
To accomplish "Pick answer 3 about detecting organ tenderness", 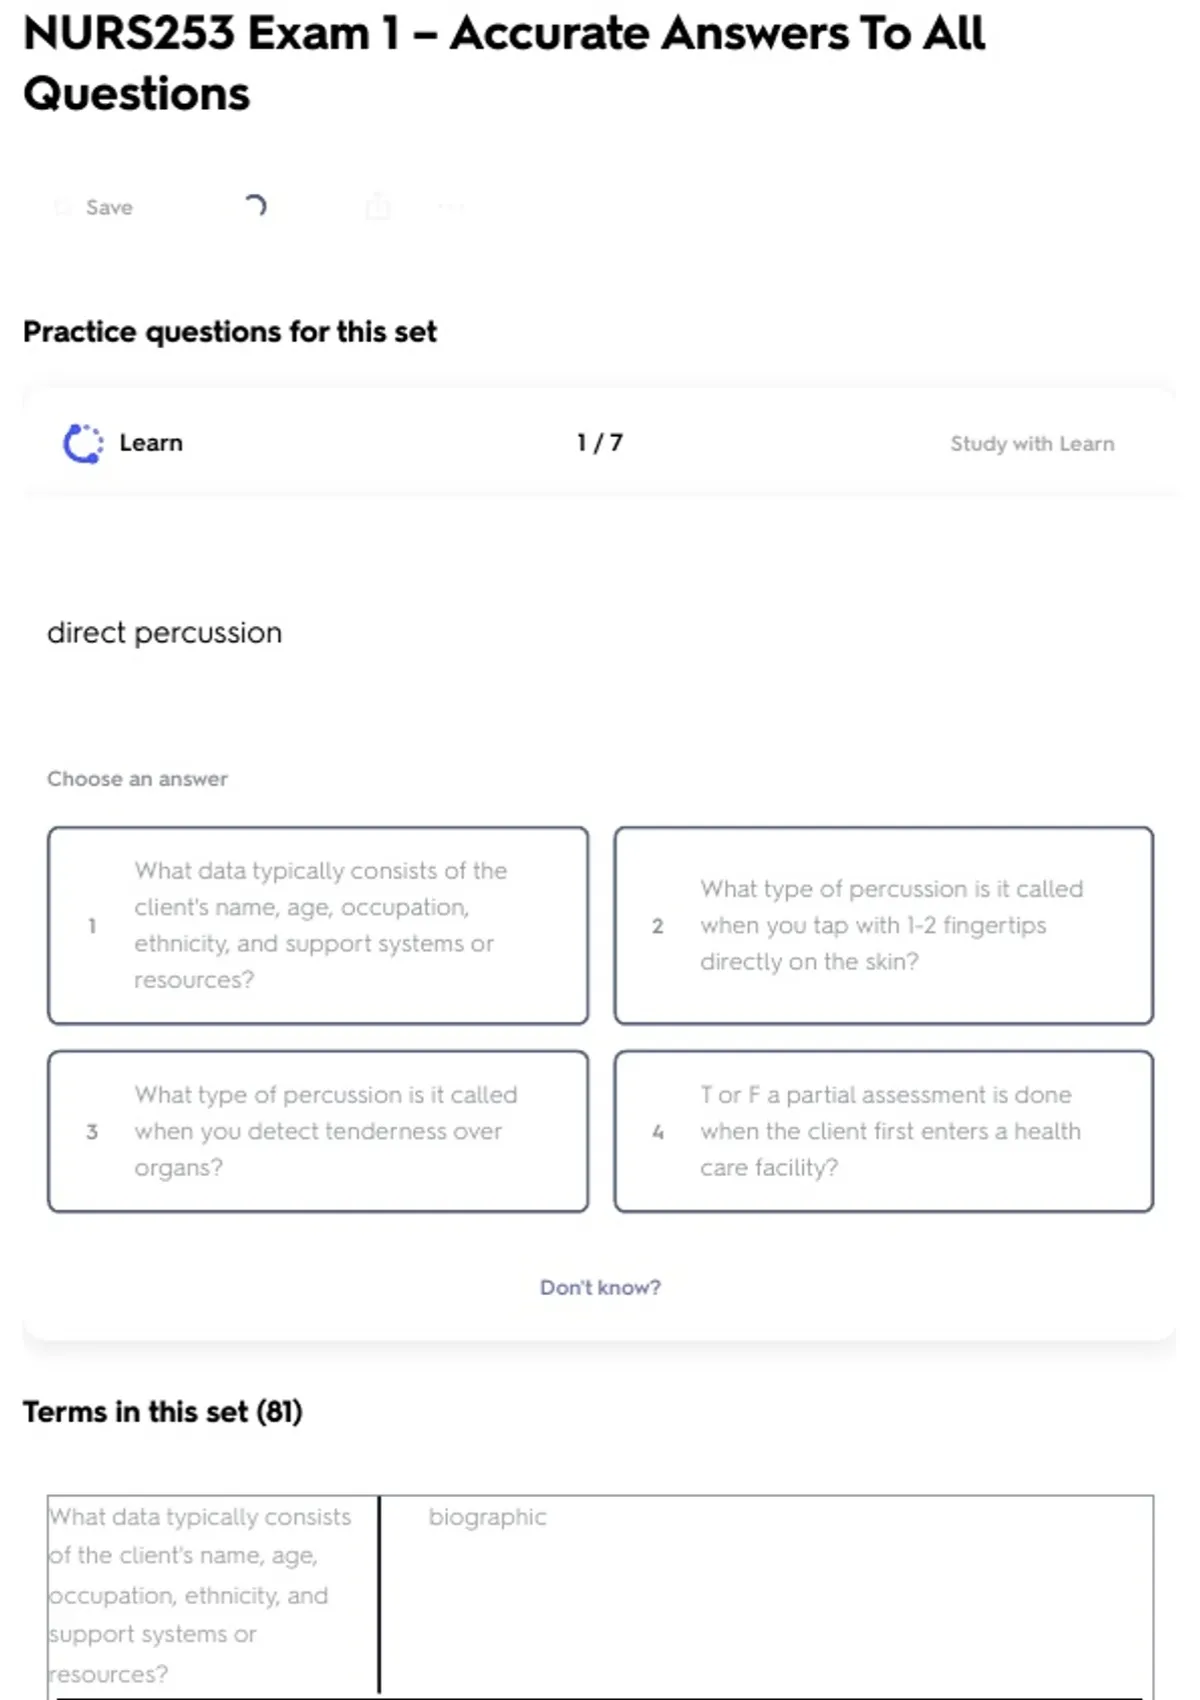I will [318, 1131].
